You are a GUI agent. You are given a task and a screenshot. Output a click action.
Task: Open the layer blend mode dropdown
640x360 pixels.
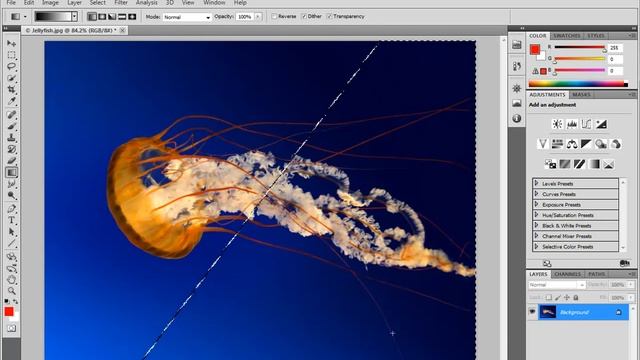(557, 285)
